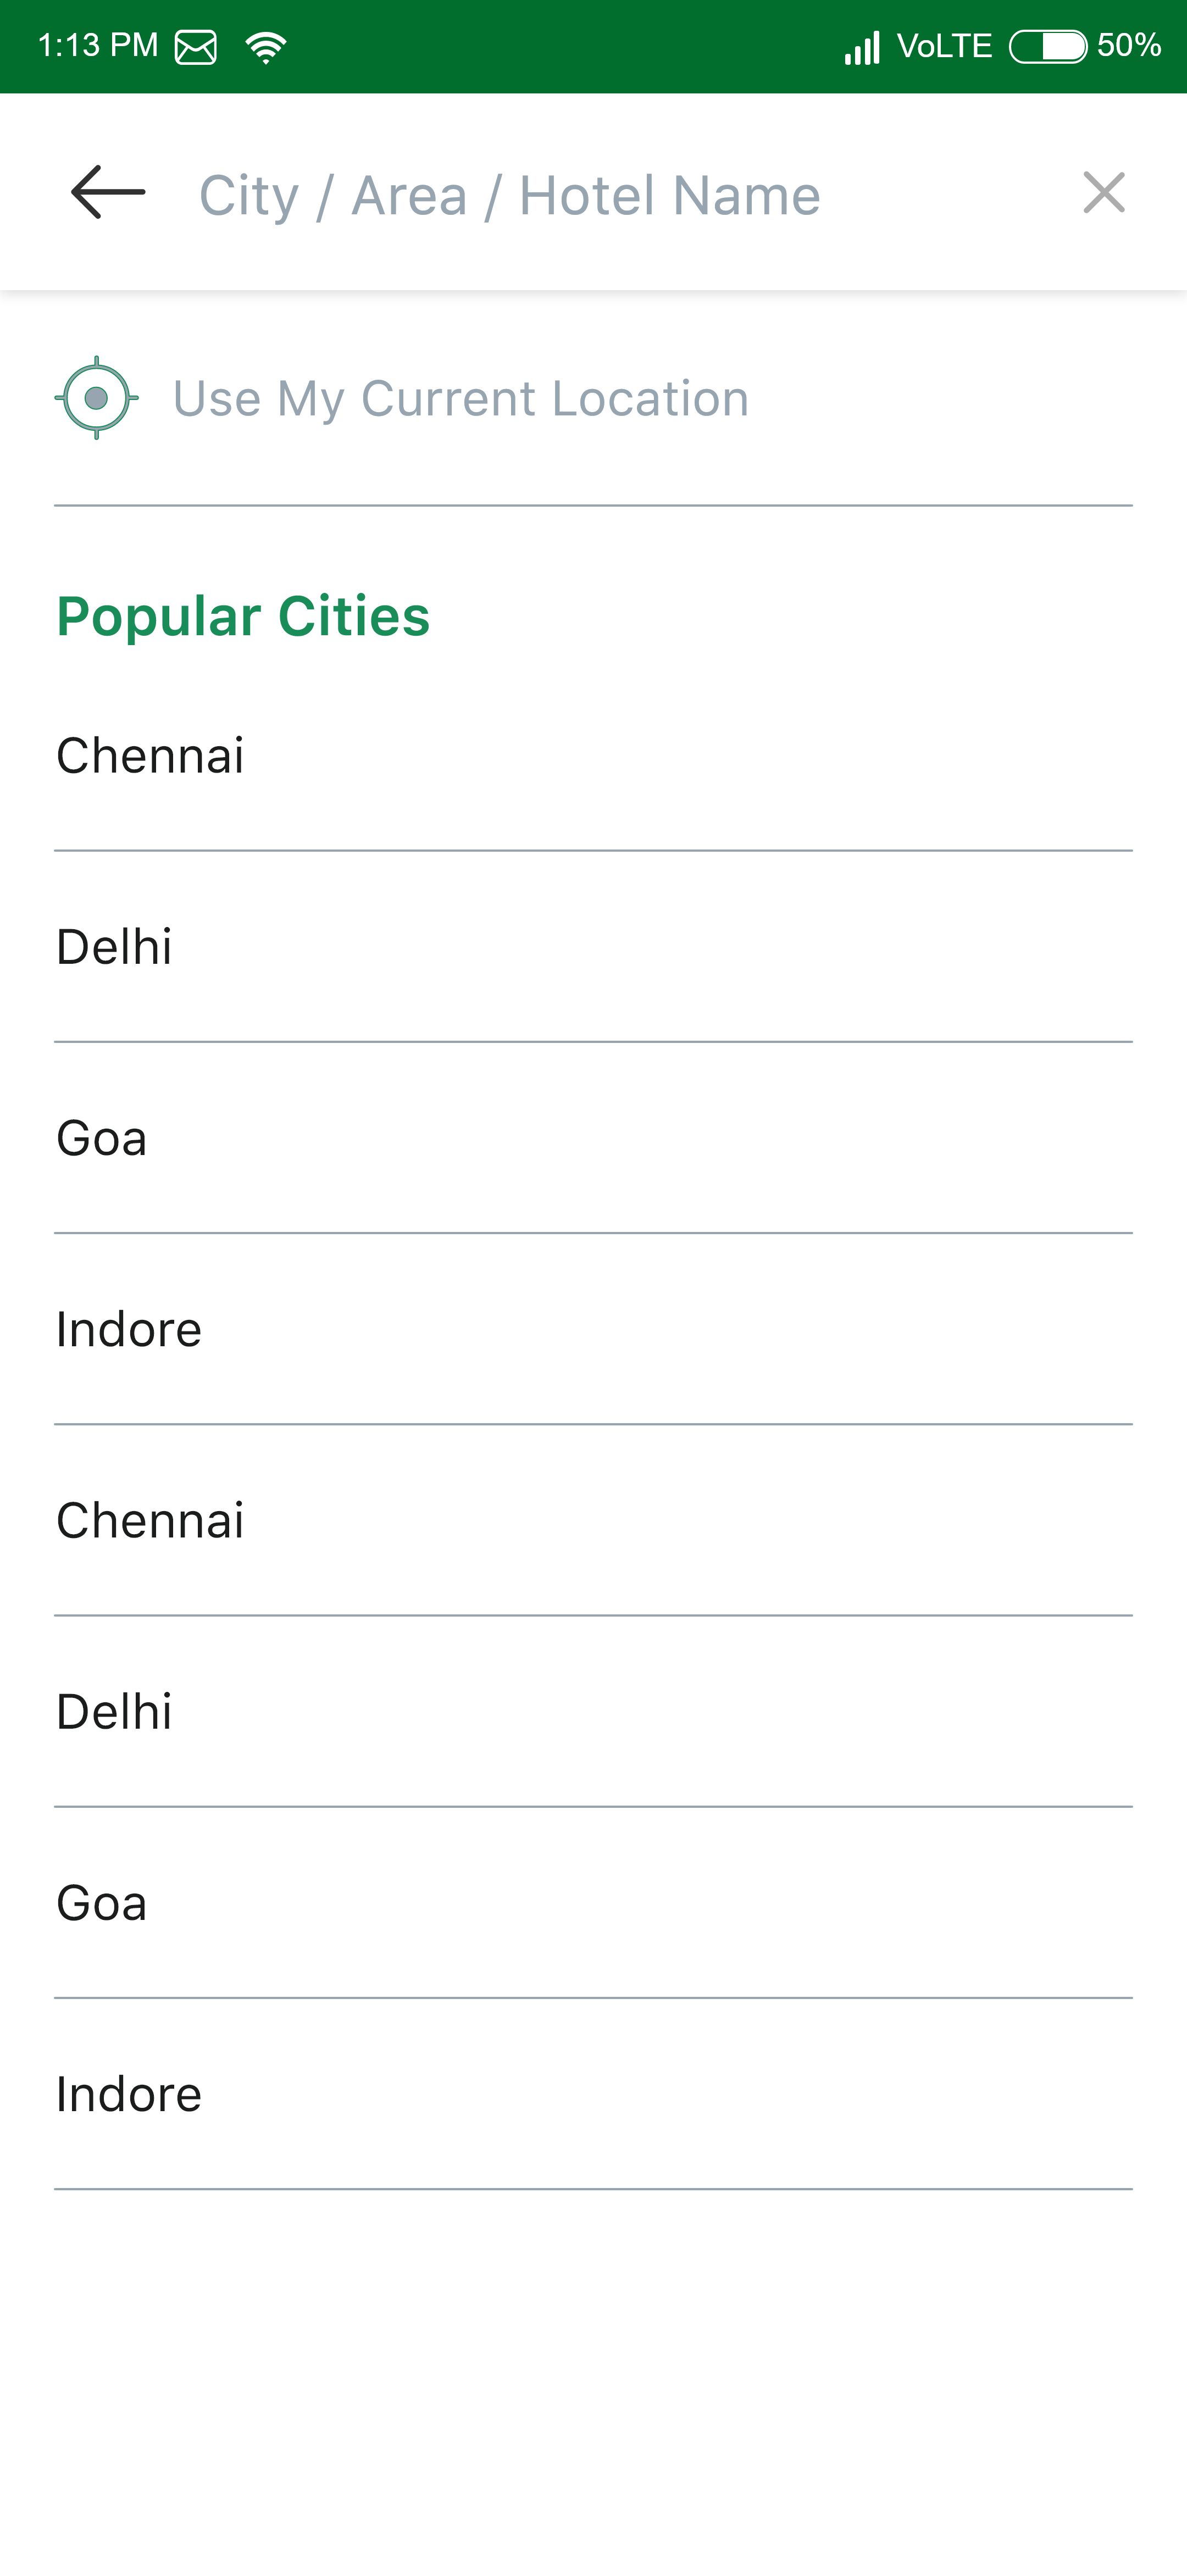Tap the mail notification icon in status bar
This screenshot has width=1187, height=2576.
[x=196, y=47]
